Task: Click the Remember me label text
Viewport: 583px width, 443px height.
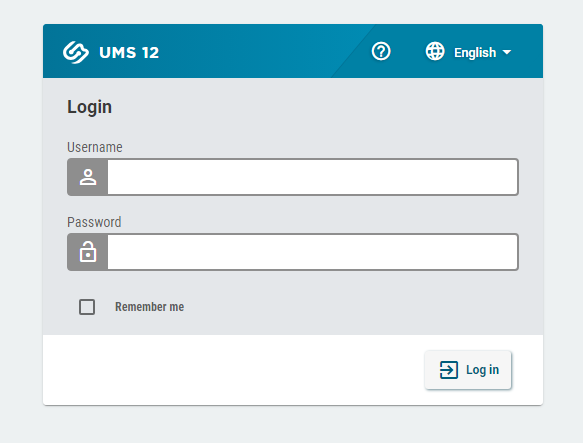Action: click(149, 307)
